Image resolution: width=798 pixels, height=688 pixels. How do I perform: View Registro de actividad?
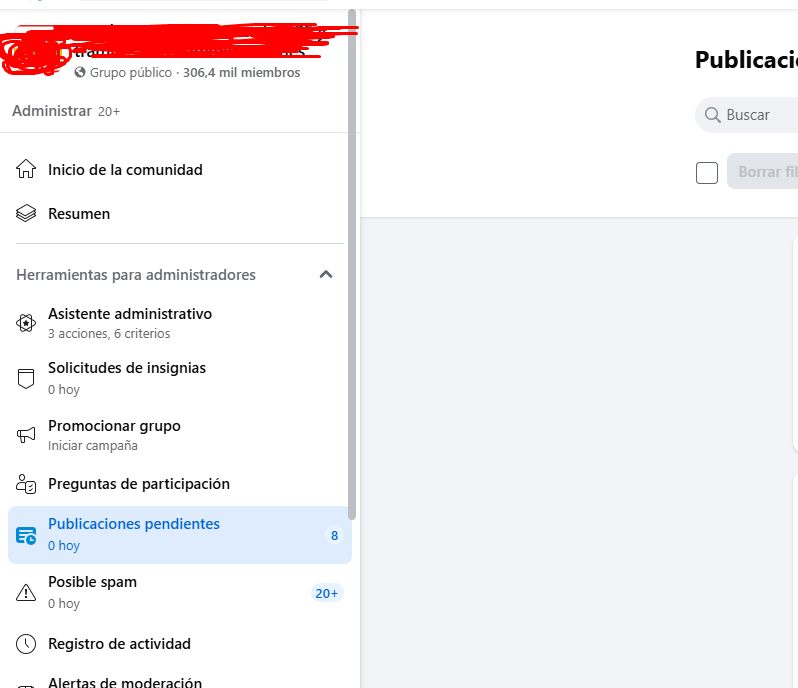(x=180, y=644)
